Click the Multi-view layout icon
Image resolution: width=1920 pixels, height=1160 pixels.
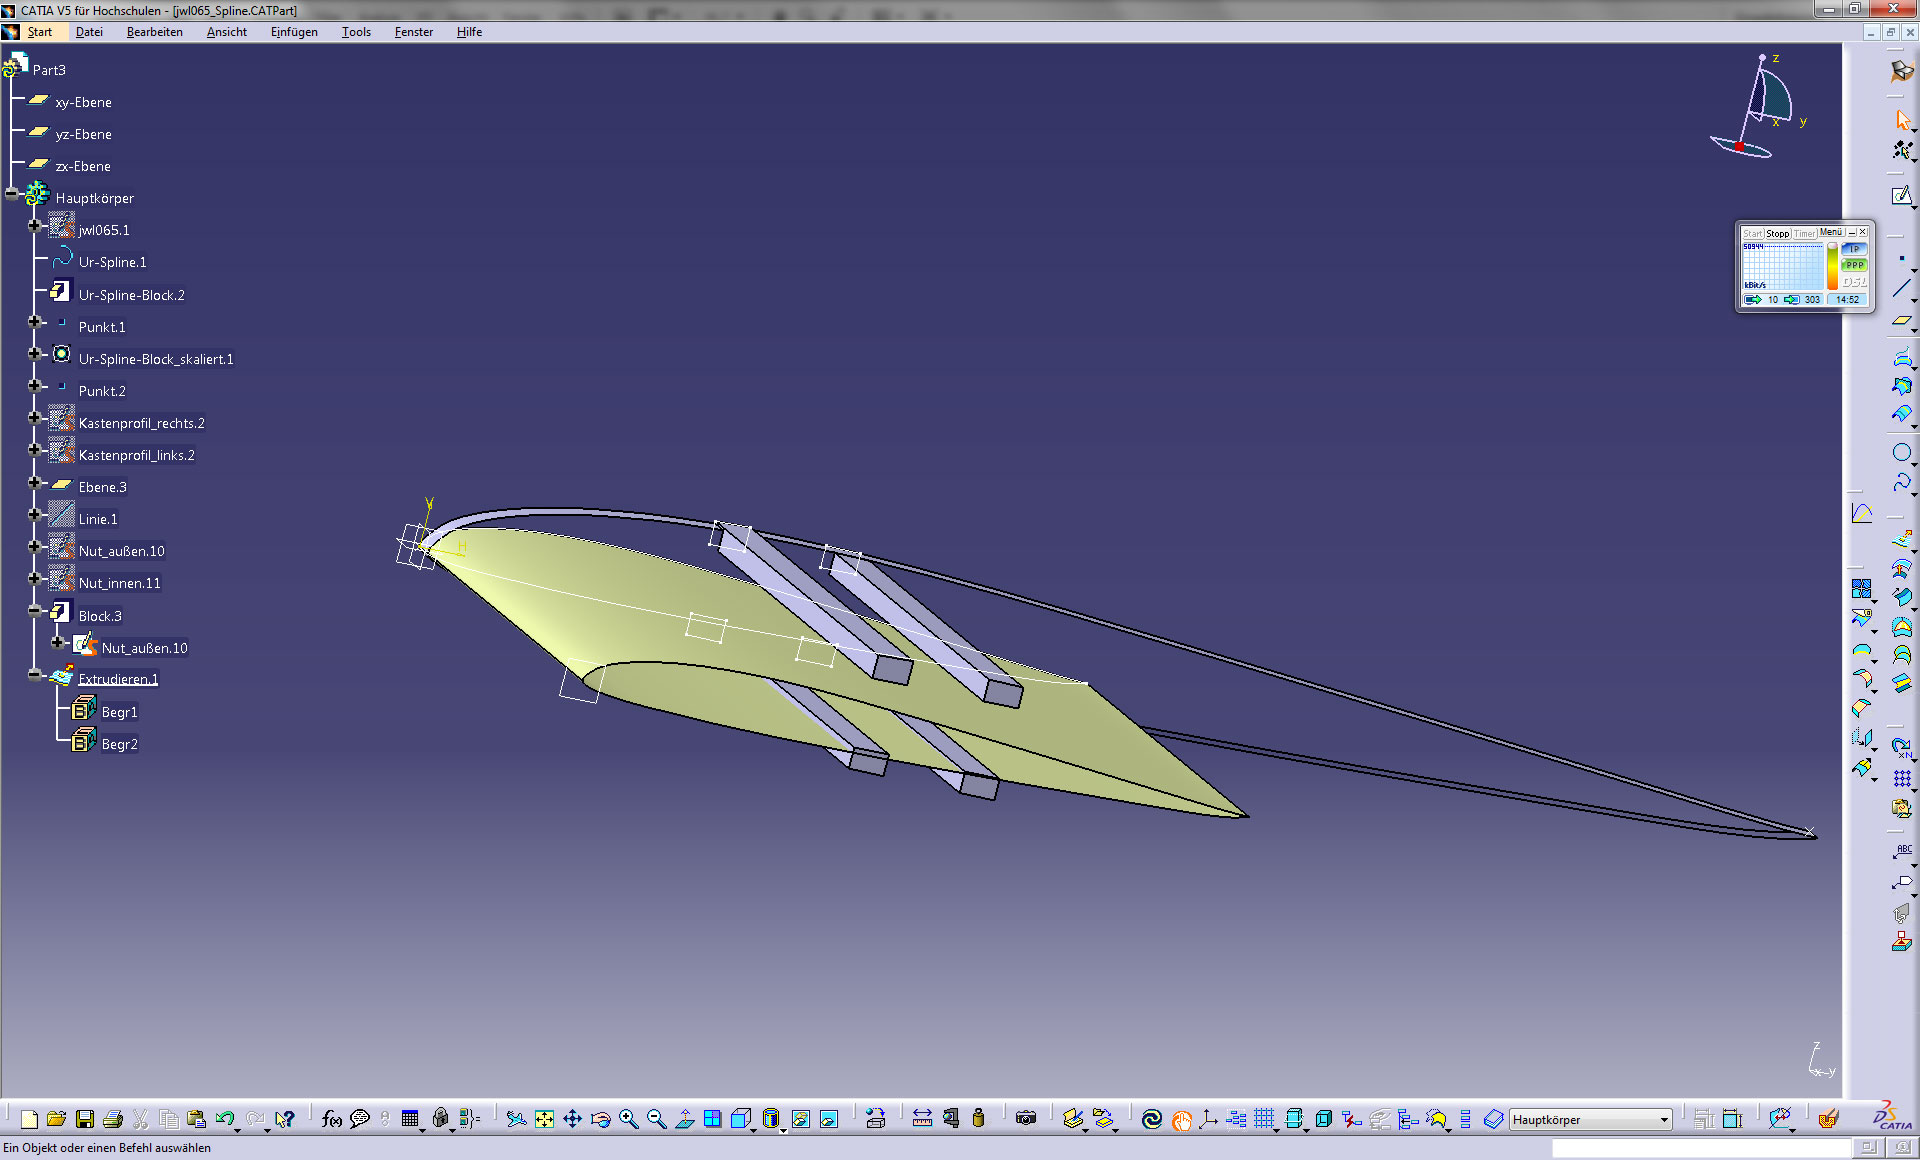(712, 1119)
